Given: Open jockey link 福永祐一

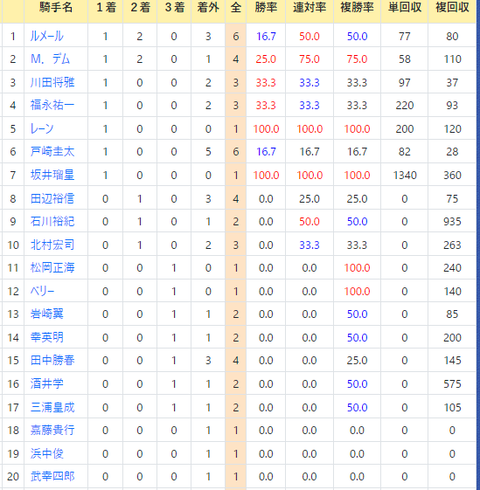Looking at the screenshot, I should pyautogui.click(x=52, y=105).
